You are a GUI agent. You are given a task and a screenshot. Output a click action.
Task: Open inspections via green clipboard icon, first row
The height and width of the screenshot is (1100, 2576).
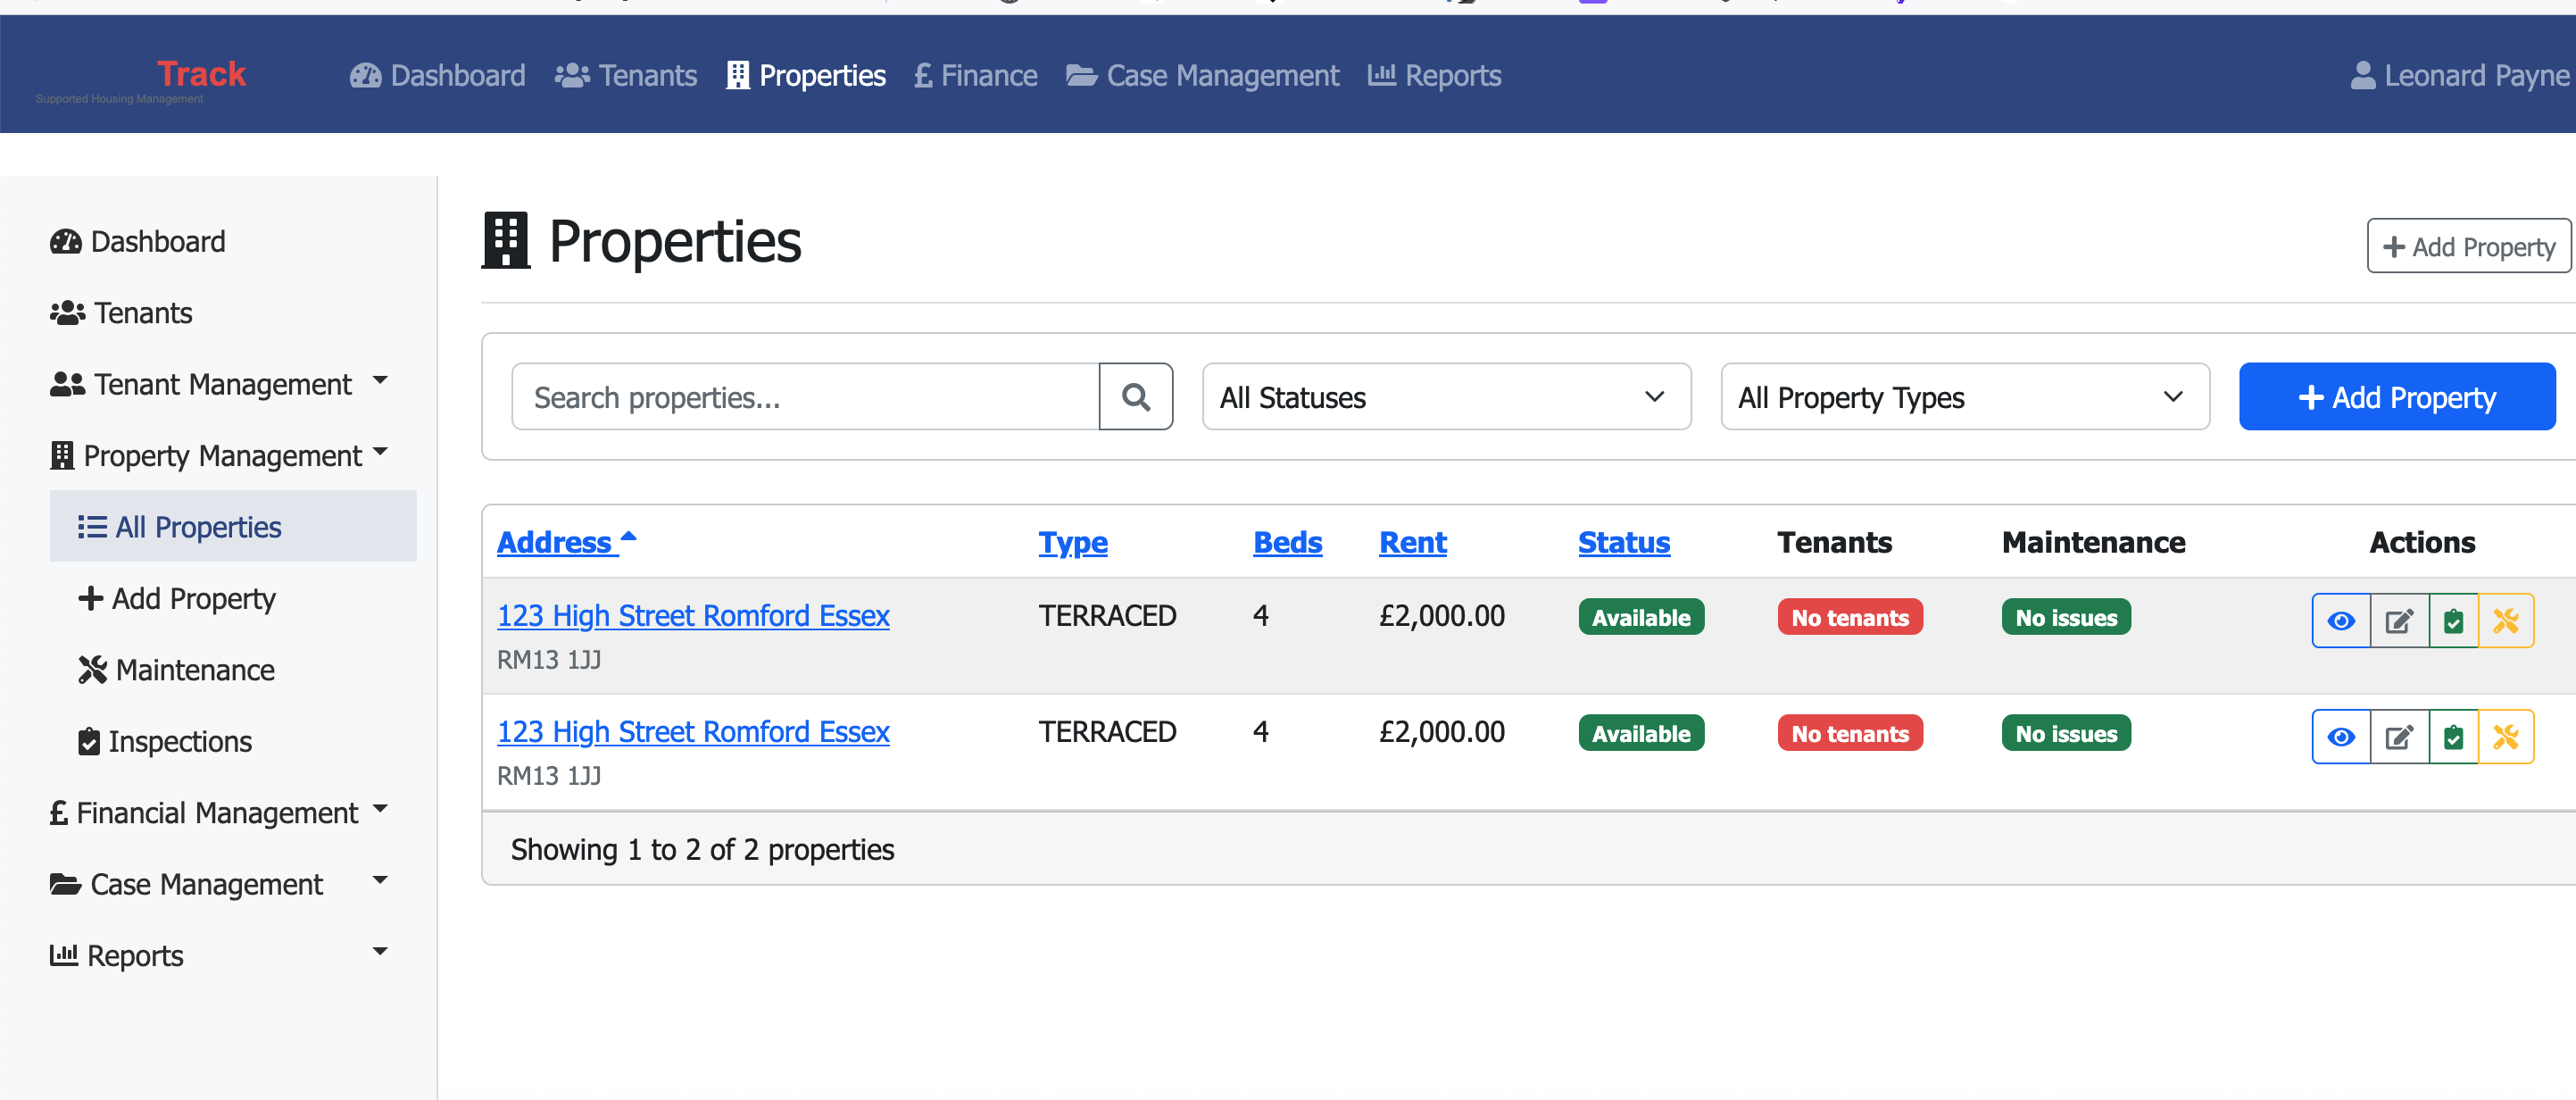click(x=2454, y=620)
